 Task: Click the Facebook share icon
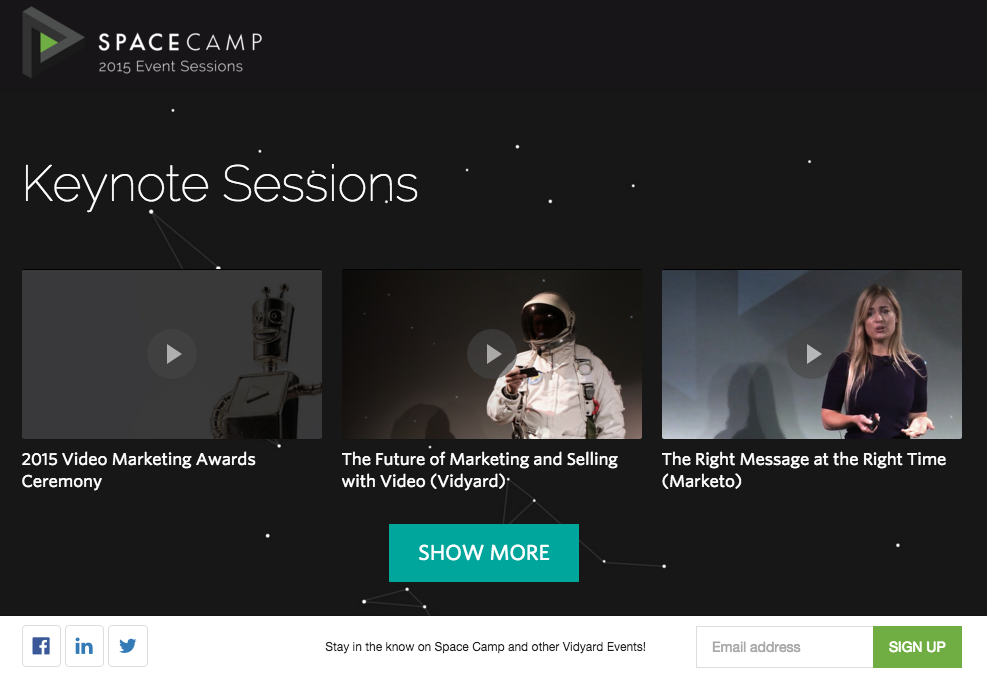[x=41, y=645]
